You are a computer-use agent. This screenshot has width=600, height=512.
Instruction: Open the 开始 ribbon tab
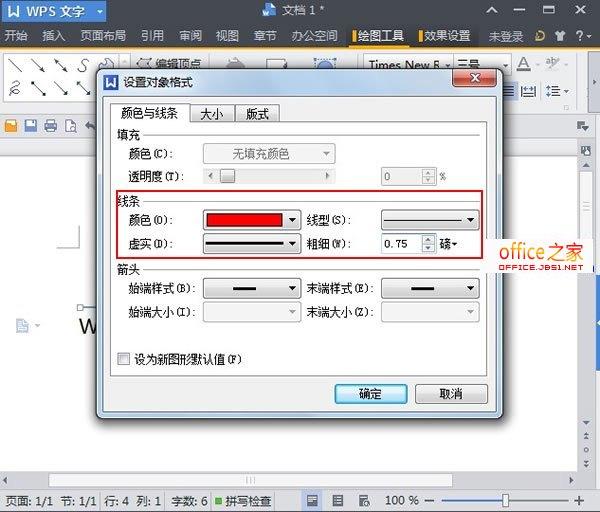tap(16, 36)
